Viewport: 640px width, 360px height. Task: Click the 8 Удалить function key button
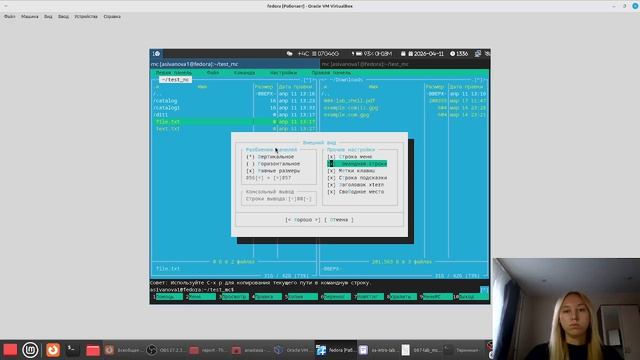click(401, 297)
